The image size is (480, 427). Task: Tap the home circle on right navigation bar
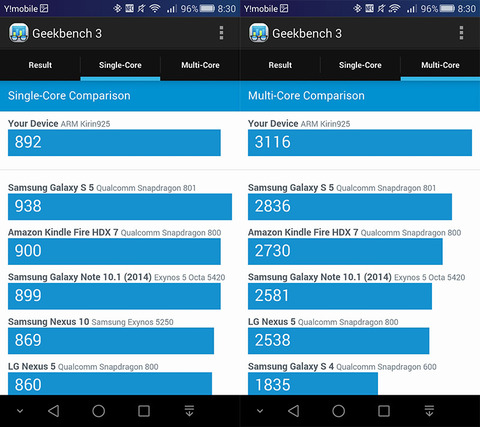tap(339, 411)
